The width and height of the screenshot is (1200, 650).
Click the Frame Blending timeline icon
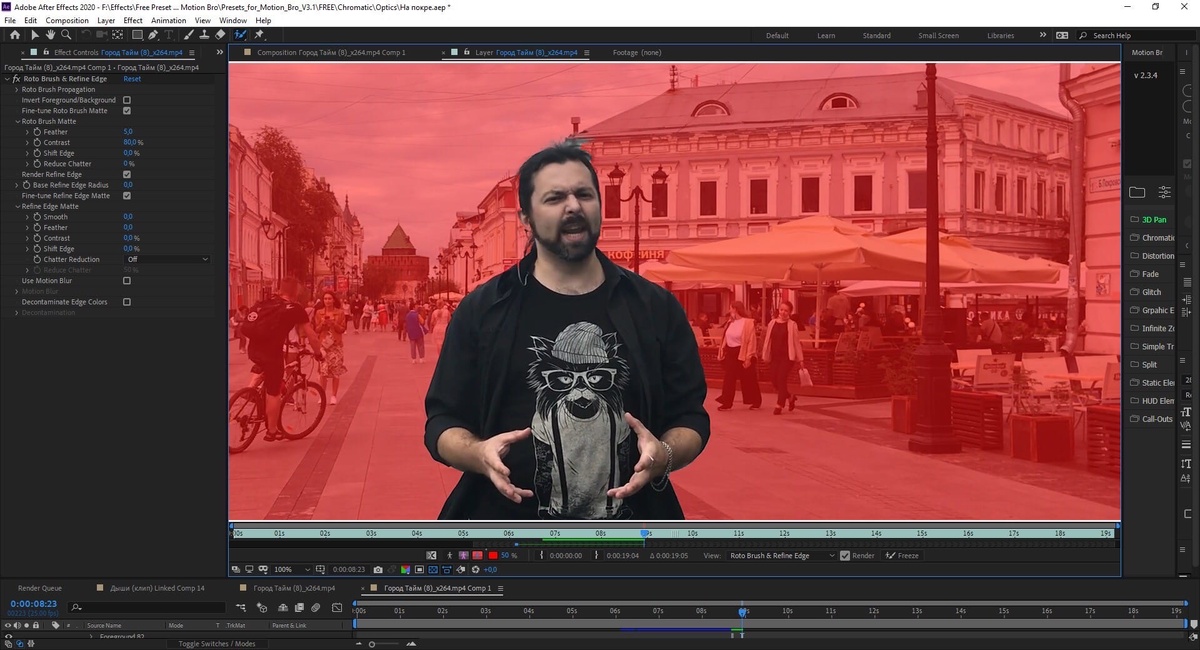coord(299,607)
